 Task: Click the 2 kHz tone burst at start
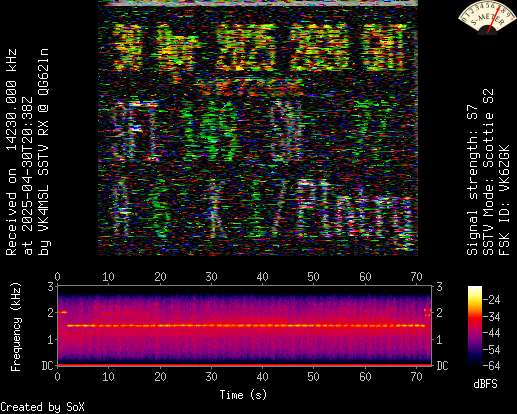pos(63,312)
